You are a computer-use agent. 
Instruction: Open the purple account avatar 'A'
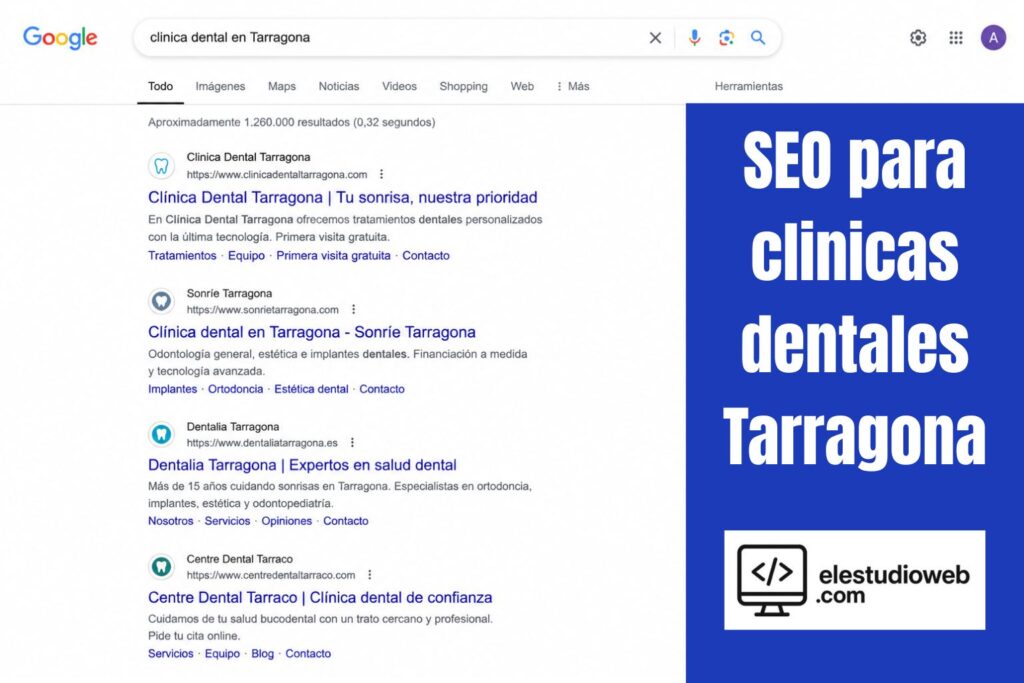coord(993,38)
